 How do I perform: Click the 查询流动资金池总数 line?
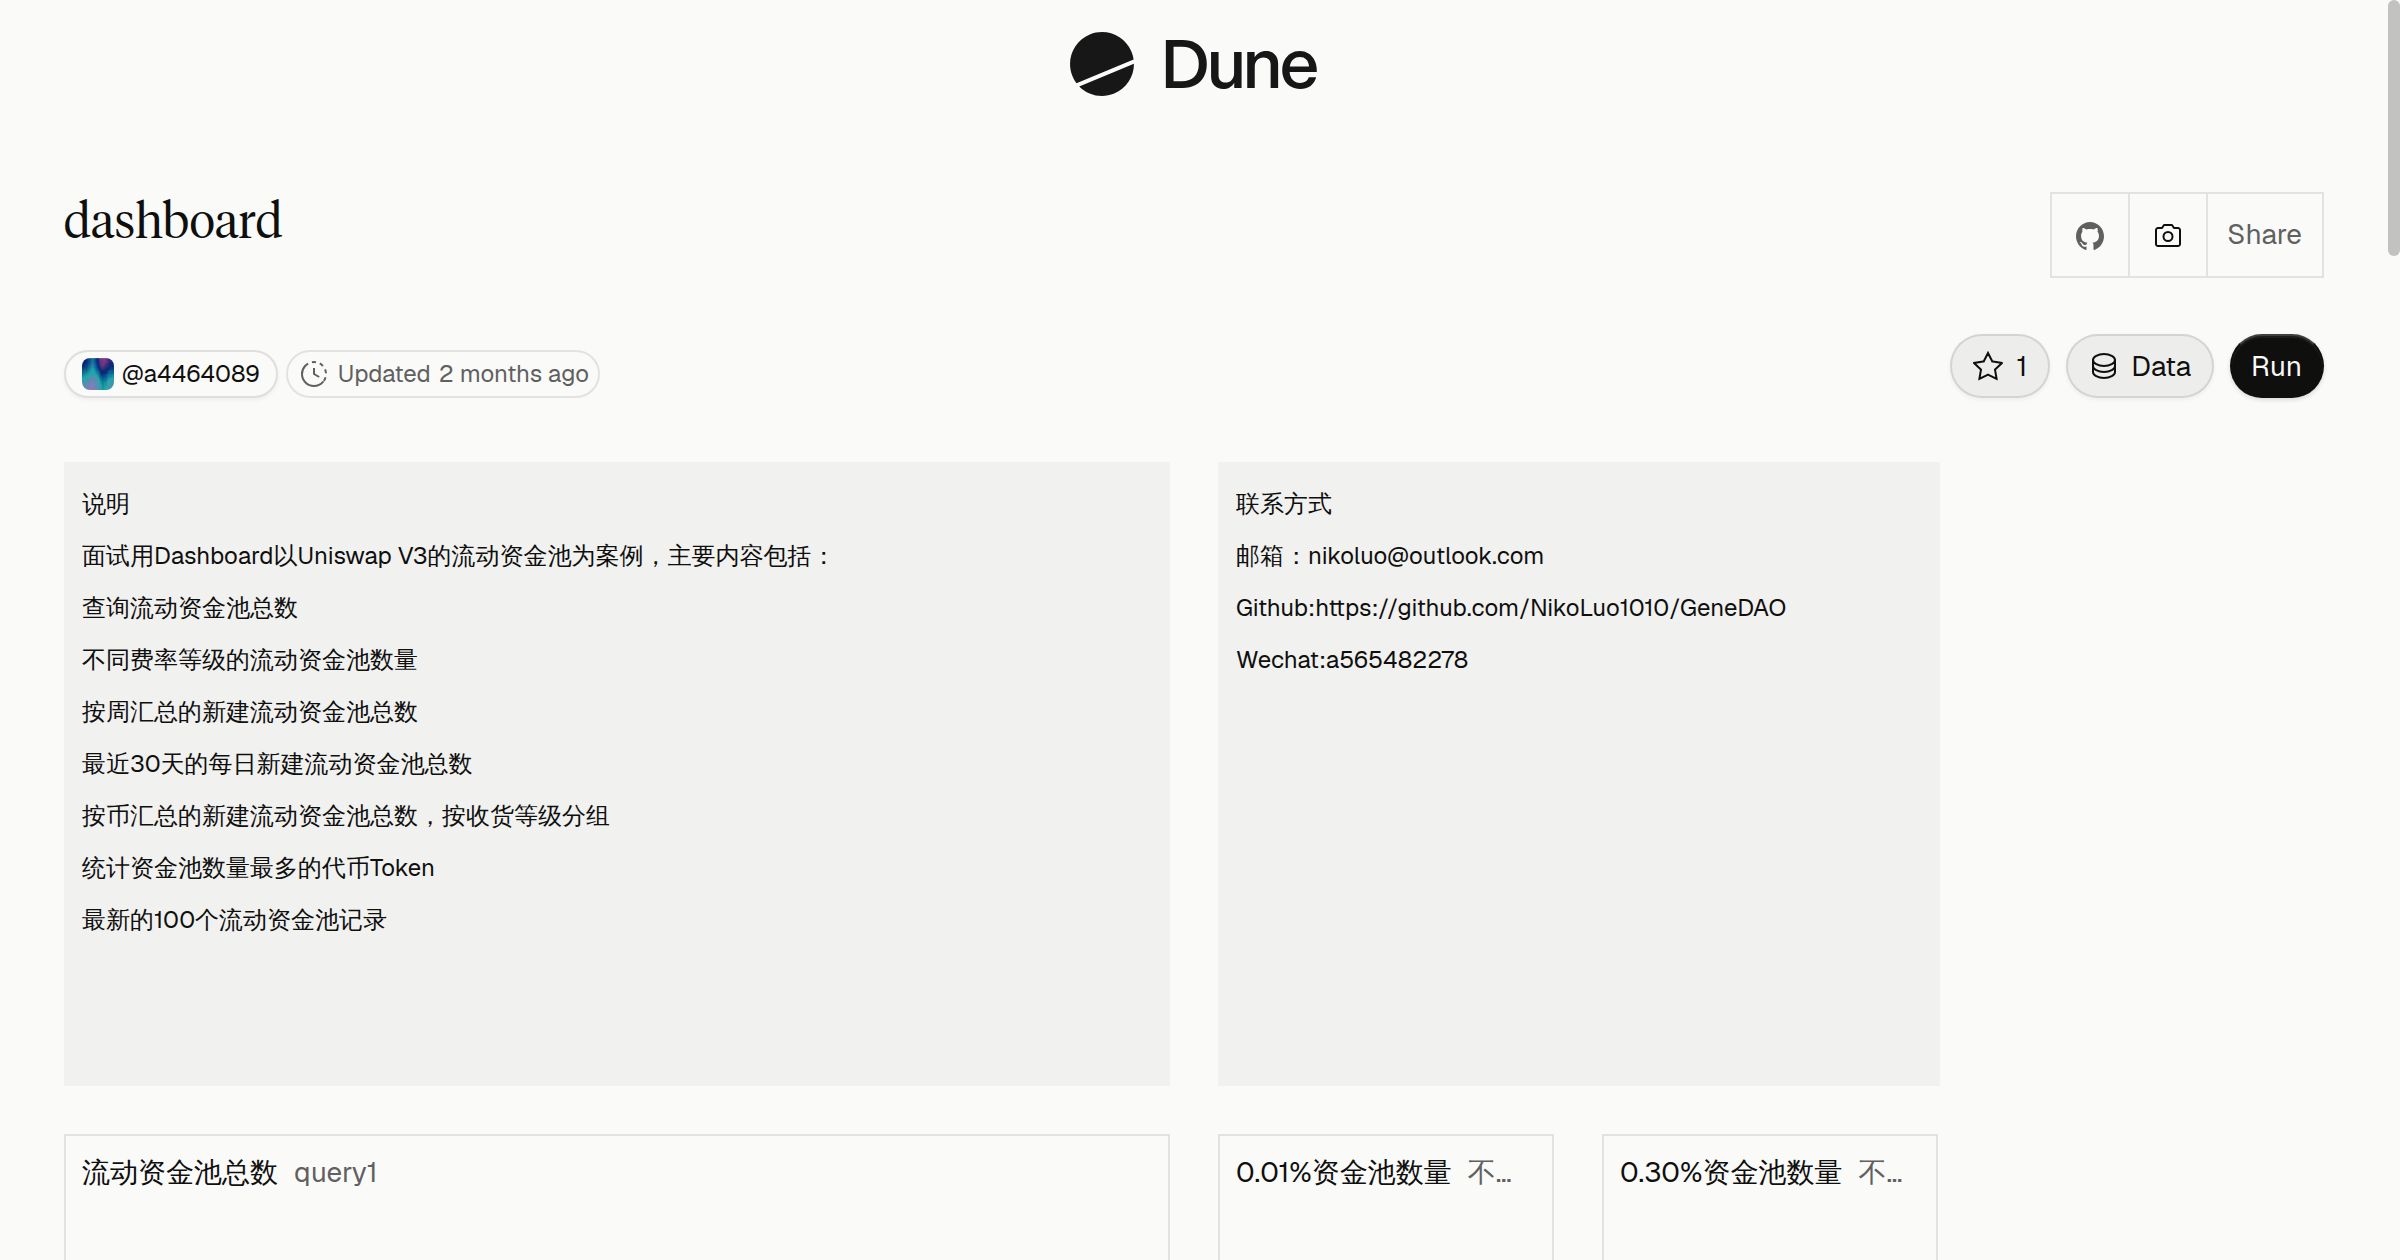[190, 608]
